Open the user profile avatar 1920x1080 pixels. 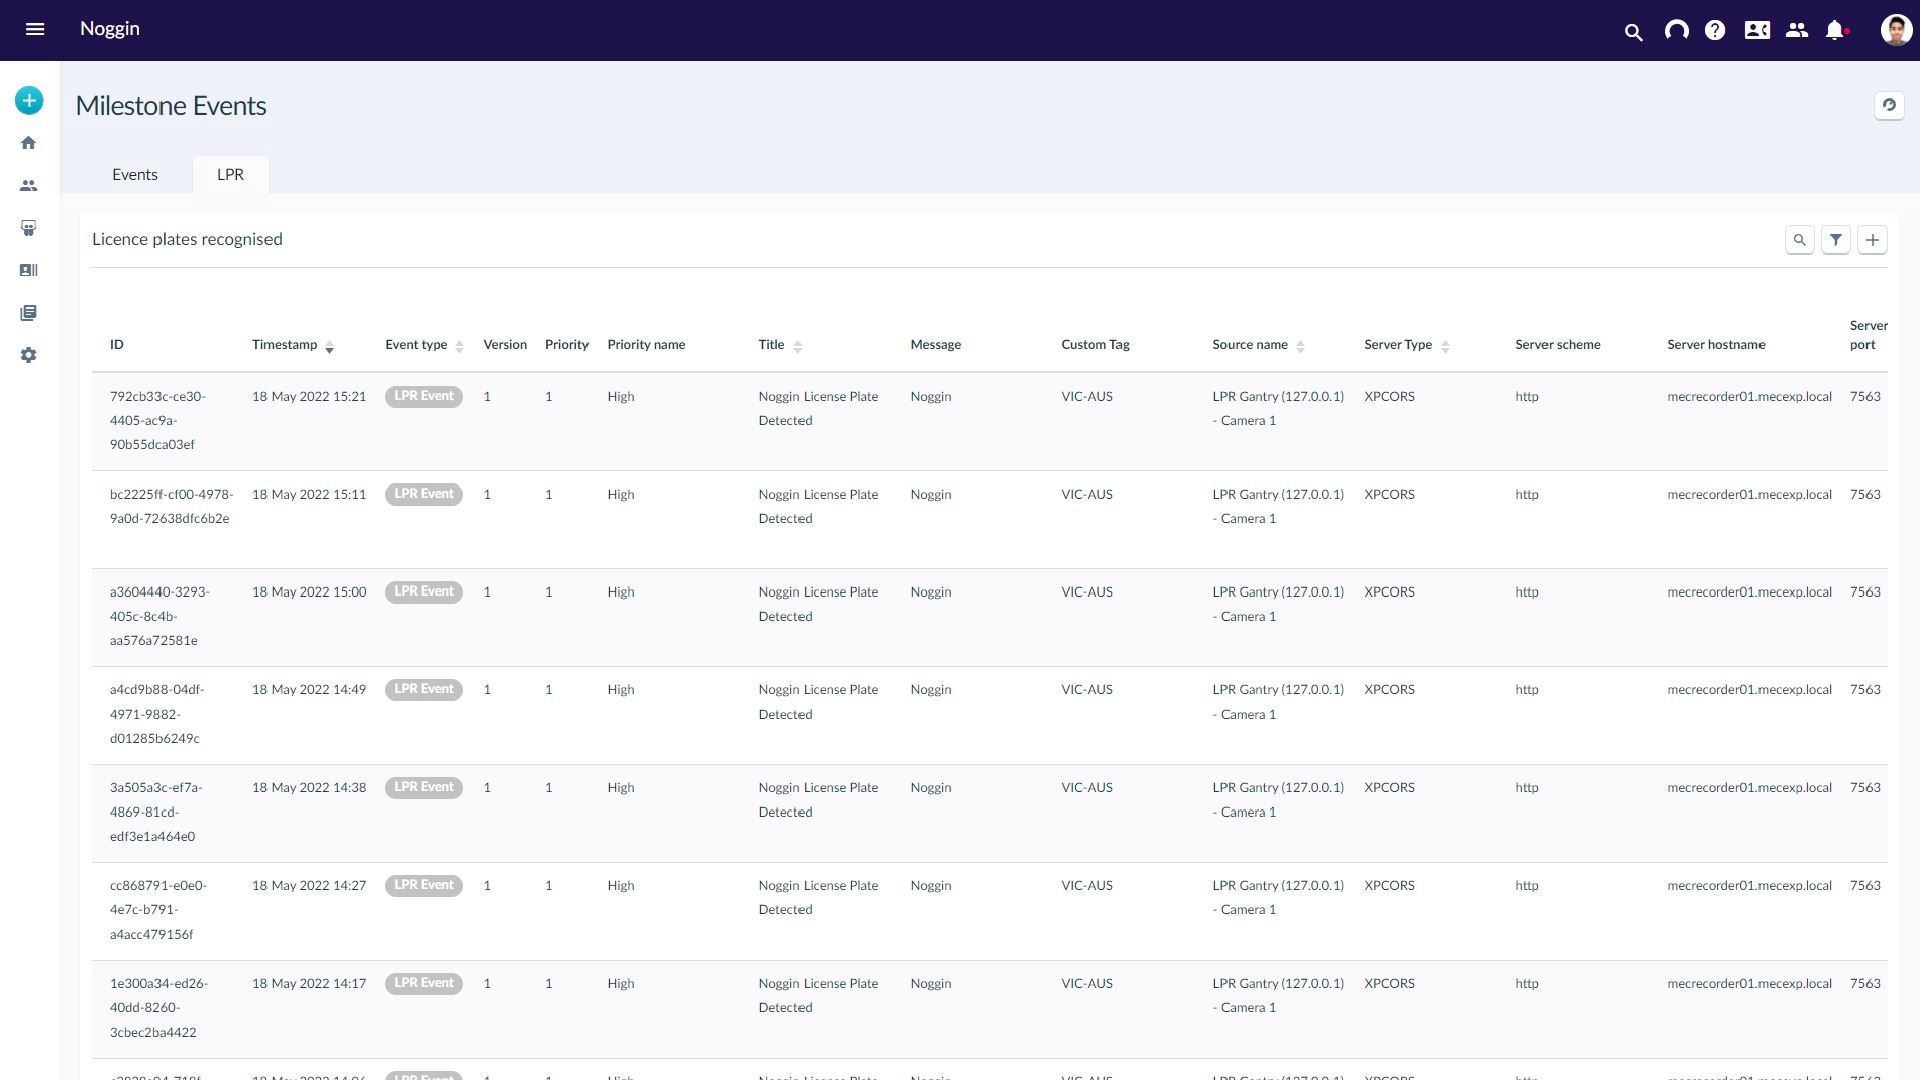(x=1896, y=30)
